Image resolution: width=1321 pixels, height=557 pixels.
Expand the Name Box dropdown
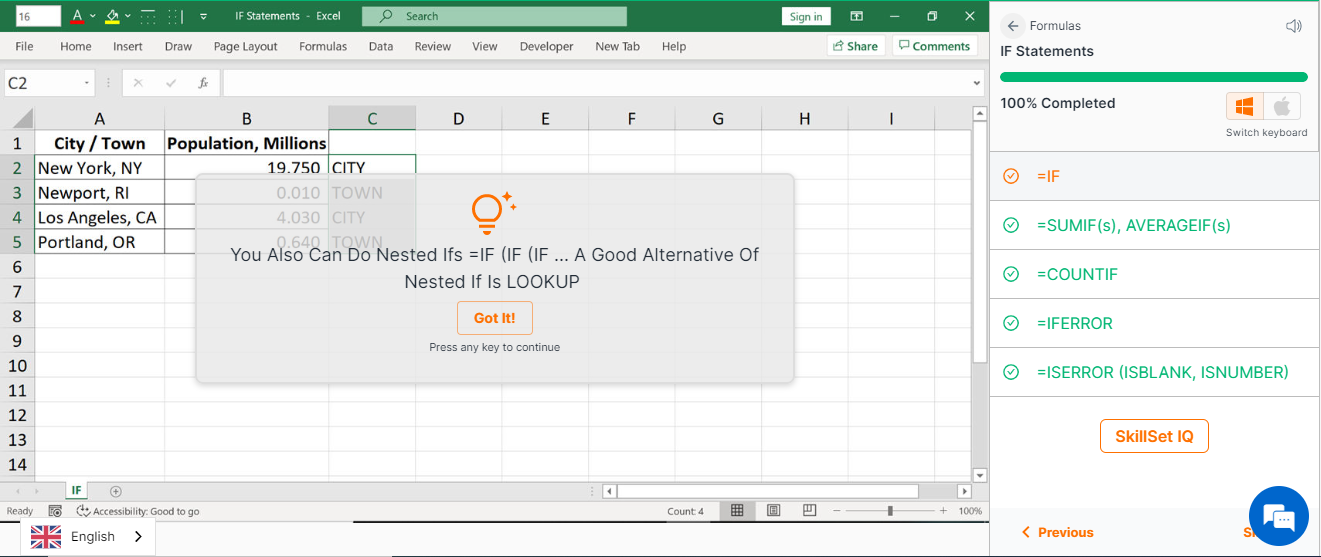click(x=88, y=83)
